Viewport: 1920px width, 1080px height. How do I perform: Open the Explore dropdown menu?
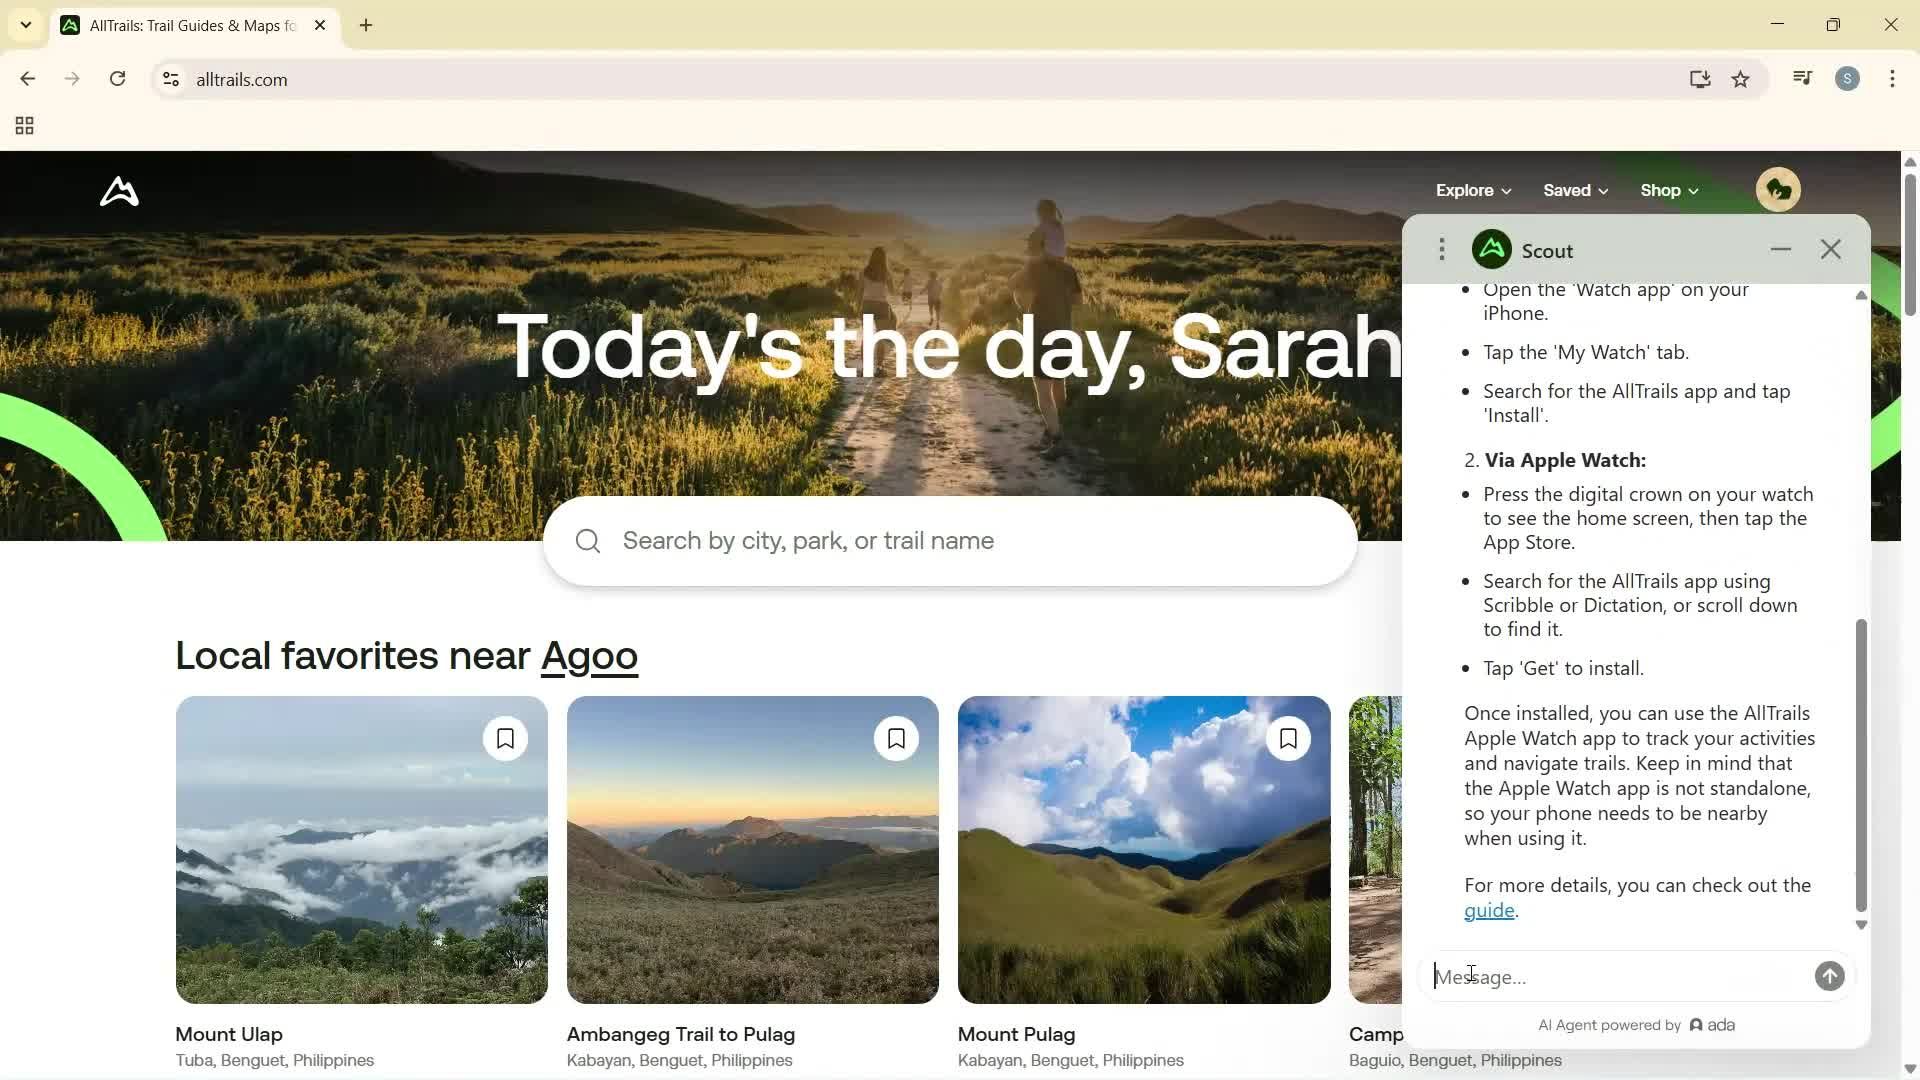coord(1472,190)
